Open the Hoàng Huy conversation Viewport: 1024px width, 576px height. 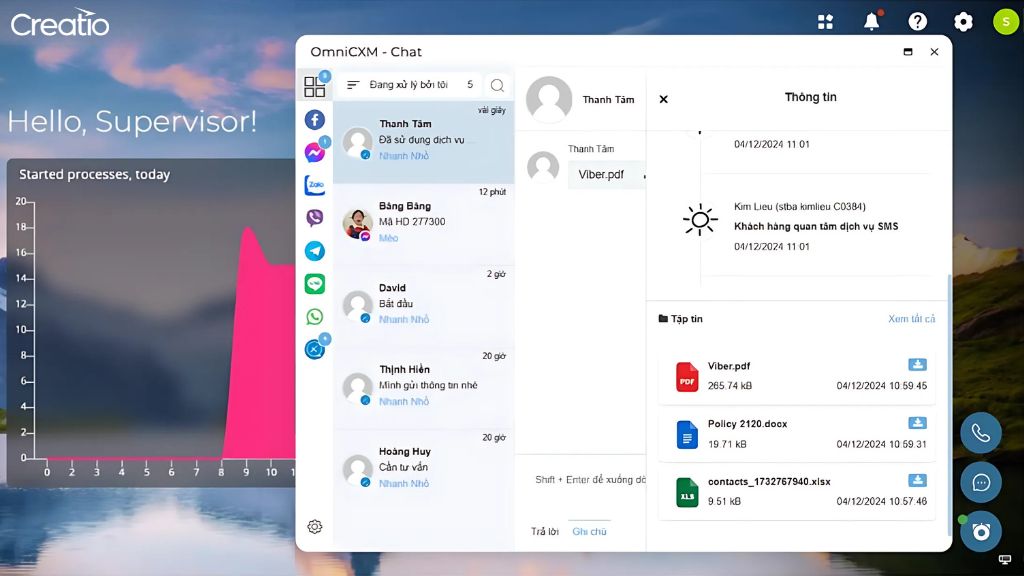(x=424, y=468)
